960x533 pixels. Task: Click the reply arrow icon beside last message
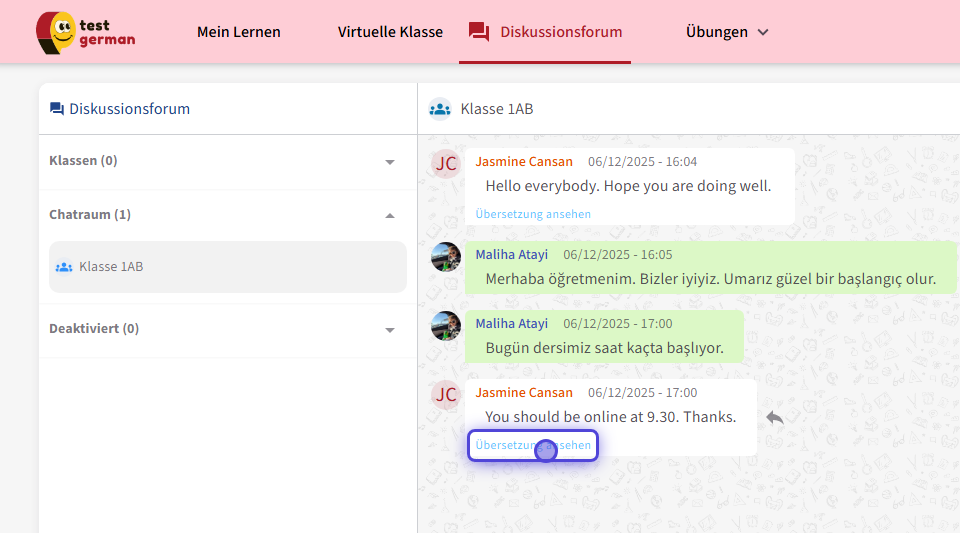tap(775, 417)
